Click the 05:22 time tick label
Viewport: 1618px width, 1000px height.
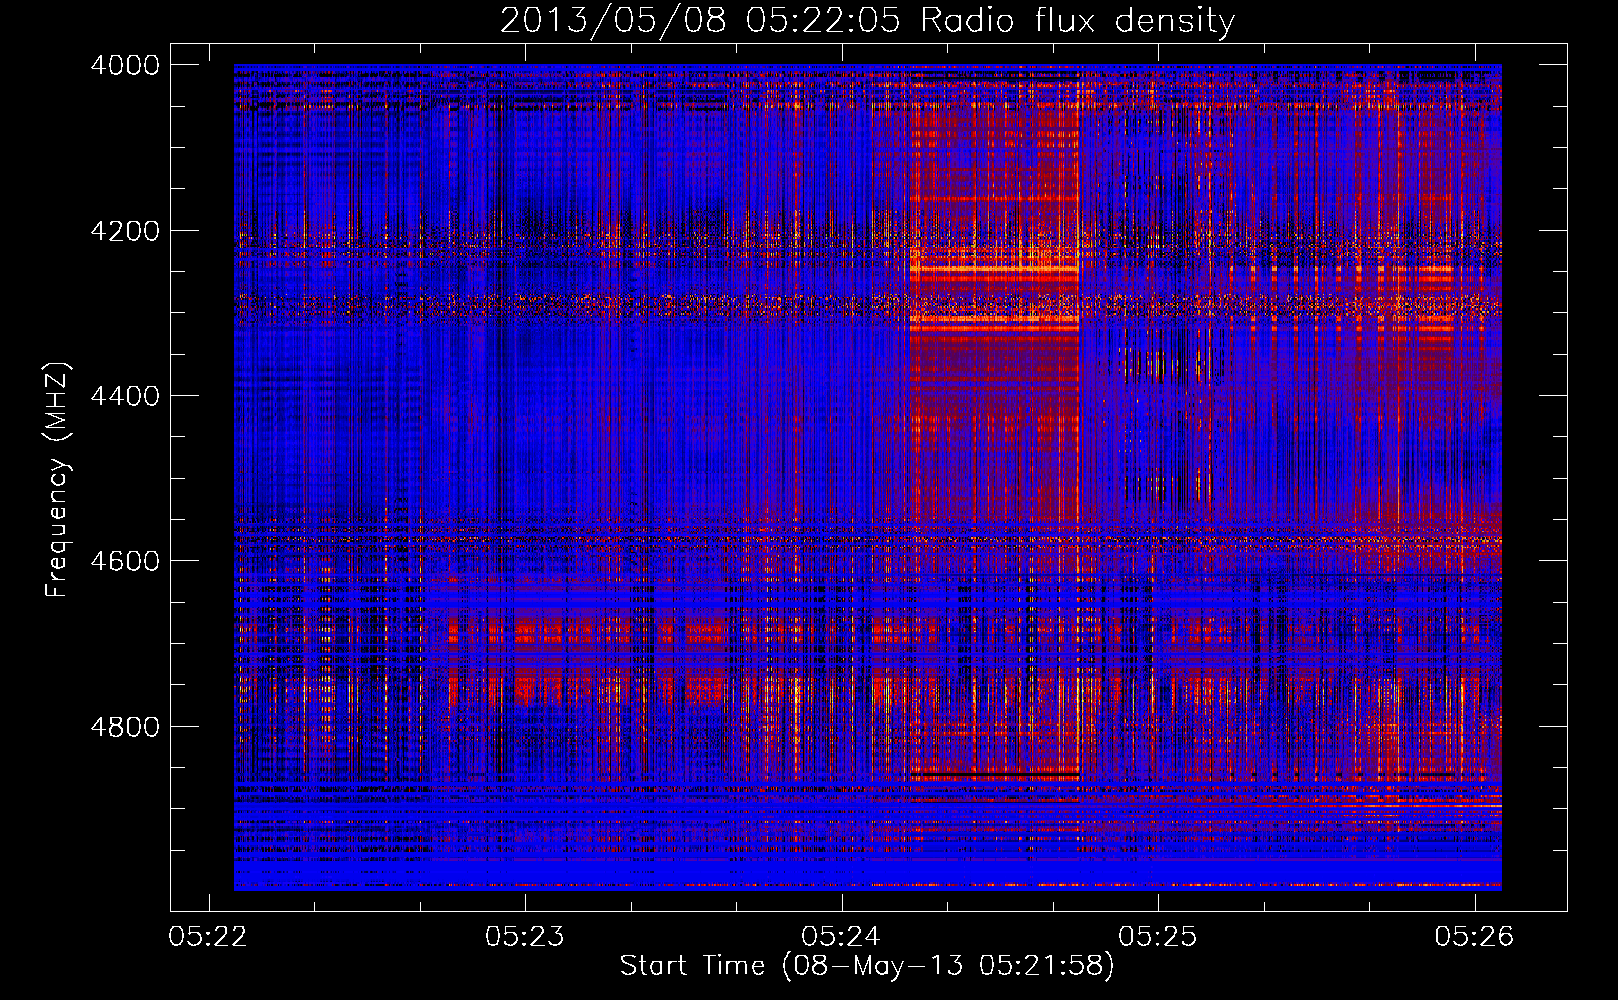point(208,937)
